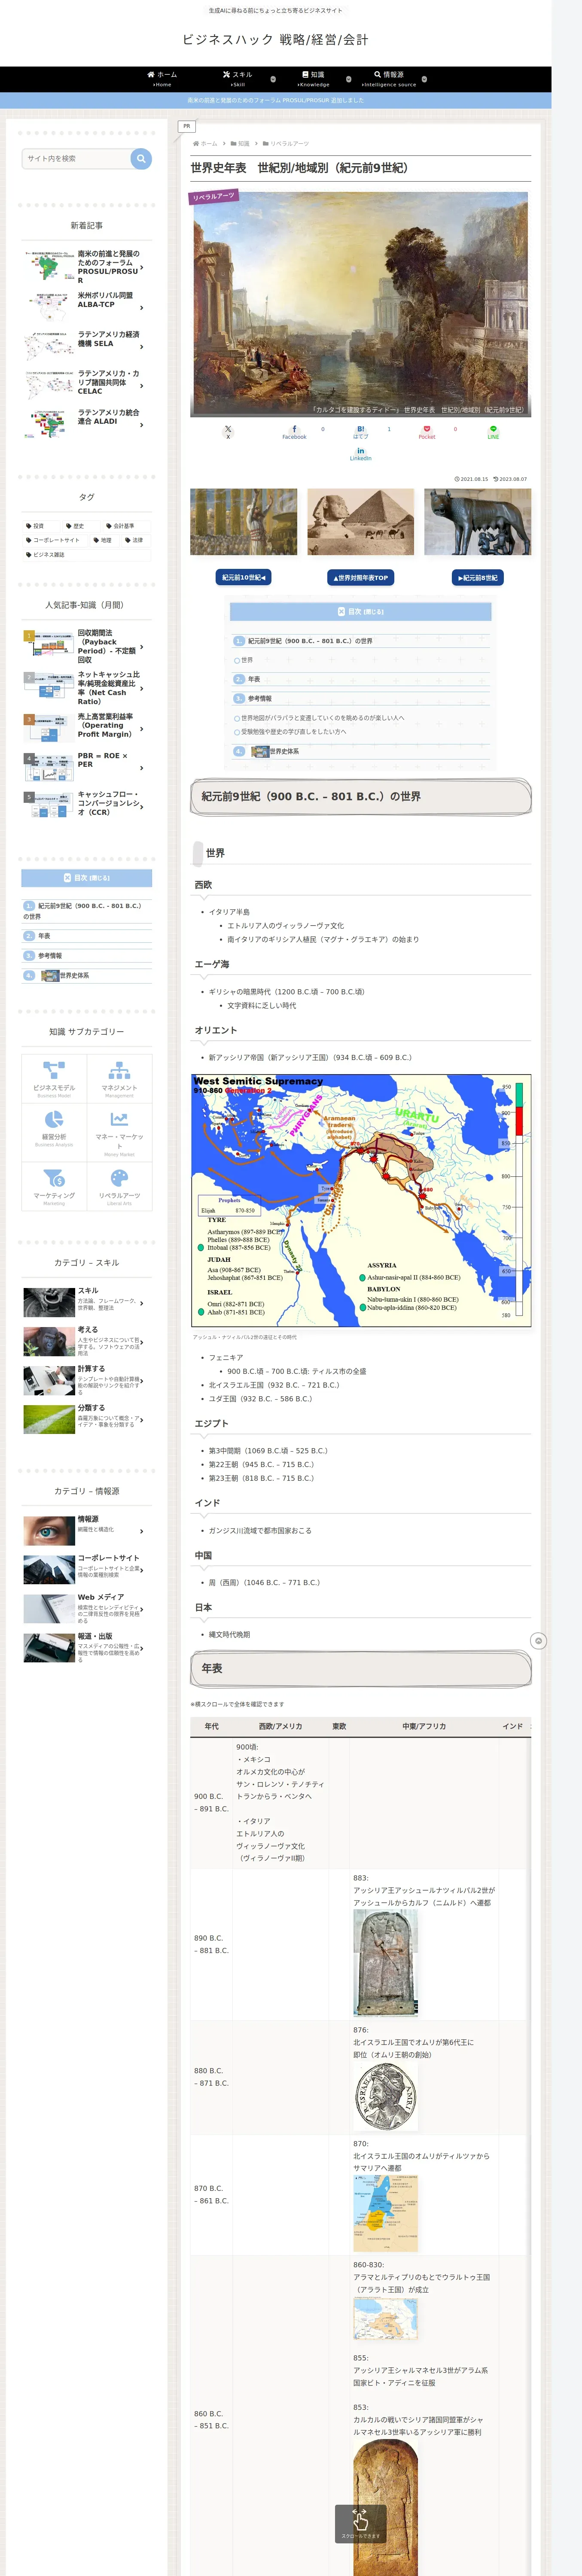This screenshot has height=2576, width=582.
Task: Toggle the sidebar 目次 close control
Action: (x=87, y=878)
